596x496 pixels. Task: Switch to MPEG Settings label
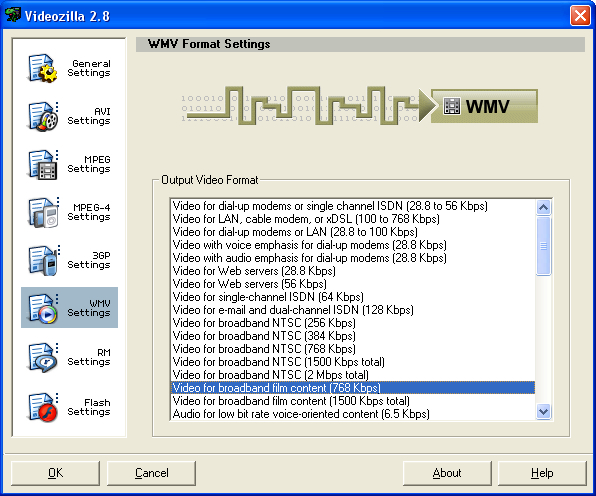(x=89, y=164)
